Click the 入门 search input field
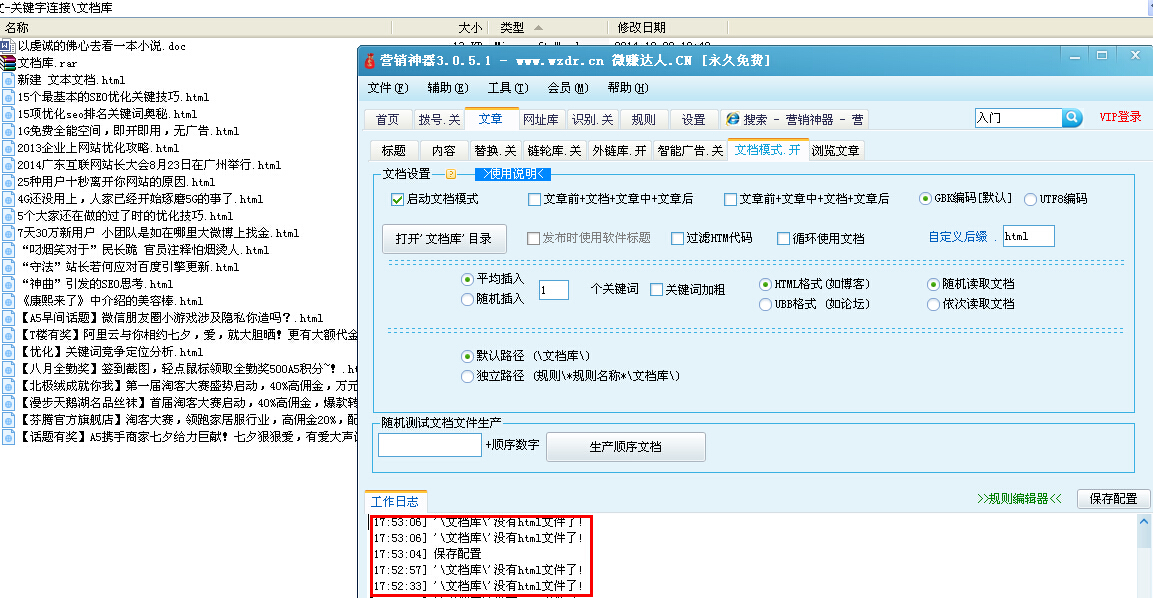The height and width of the screenshot is (598, 1153). pos(1017,117)
